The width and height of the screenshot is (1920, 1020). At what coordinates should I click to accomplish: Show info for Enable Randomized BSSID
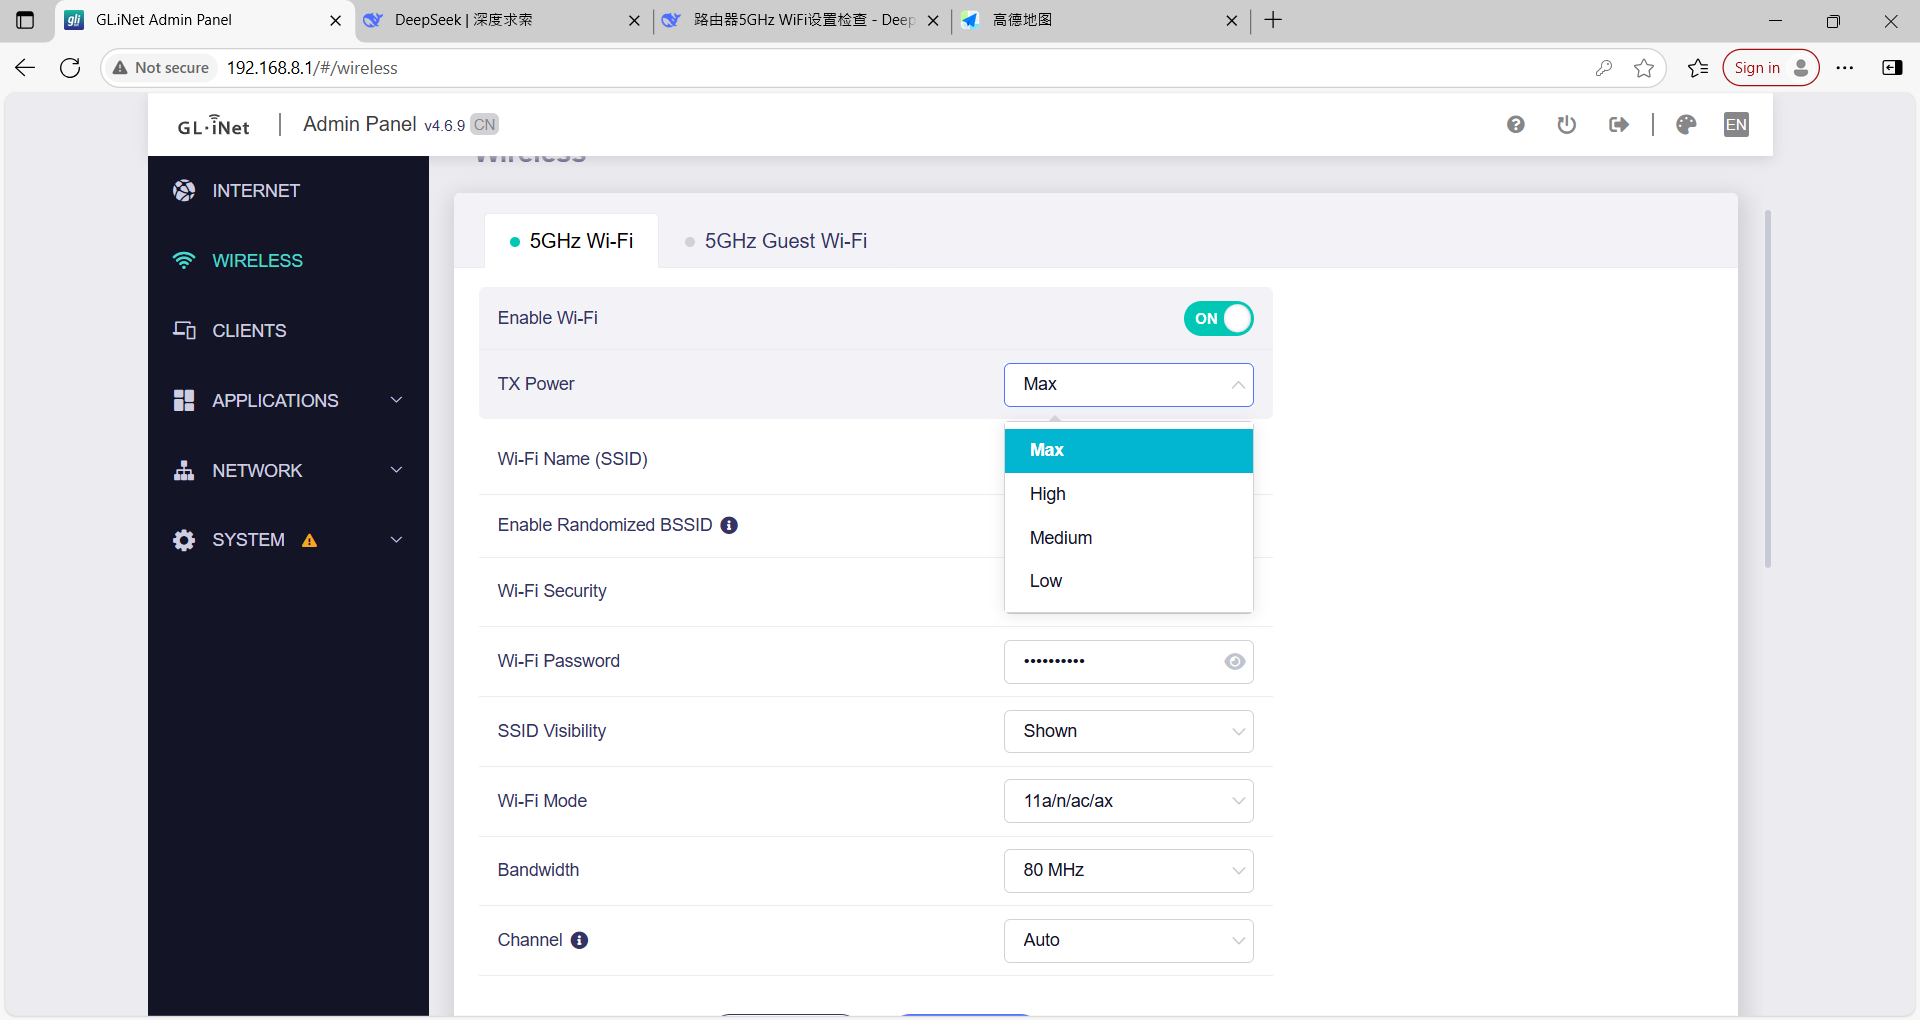point(729,525)
